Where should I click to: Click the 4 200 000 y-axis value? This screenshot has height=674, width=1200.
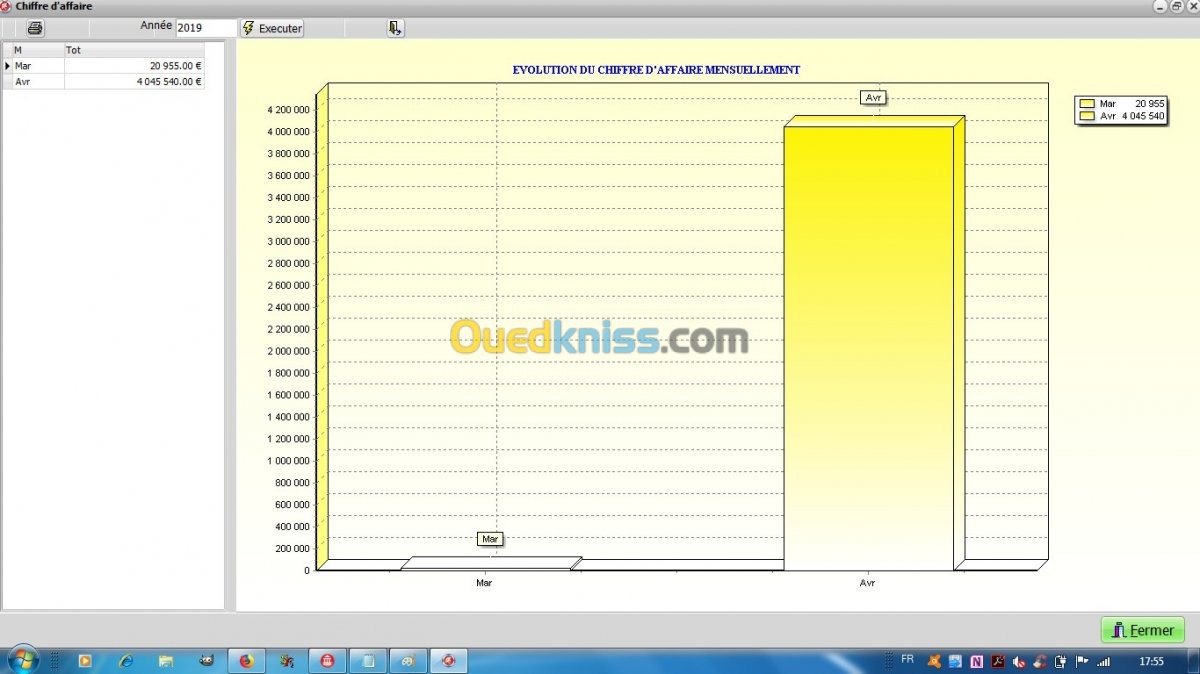tap(288, 110)
